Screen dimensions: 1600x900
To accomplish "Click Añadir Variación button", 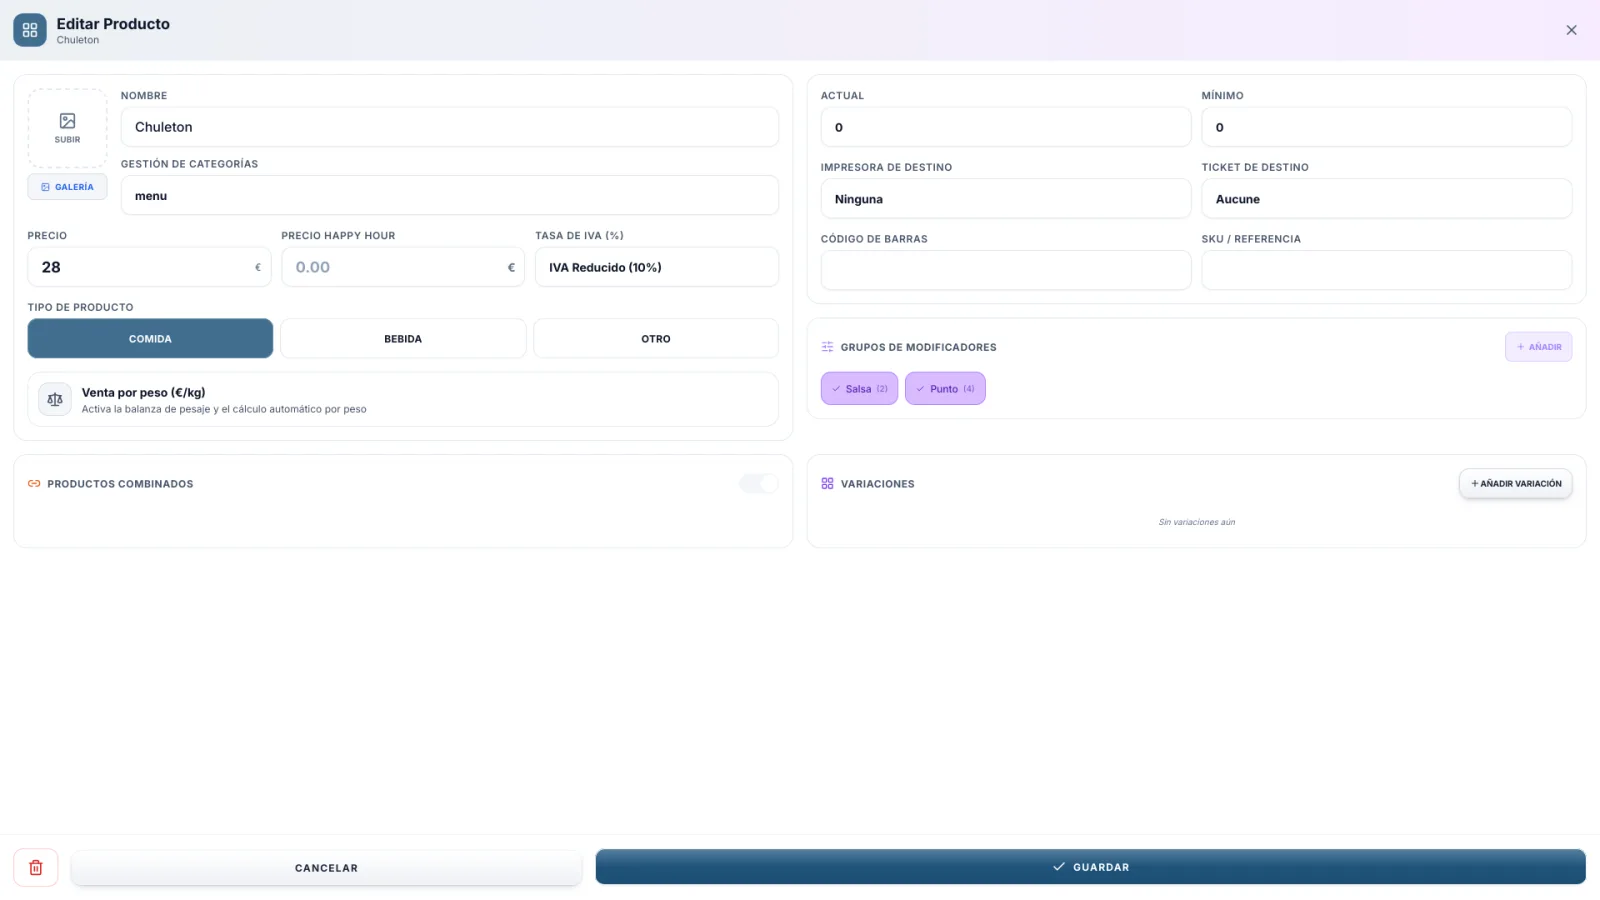I will point(1516,484).
